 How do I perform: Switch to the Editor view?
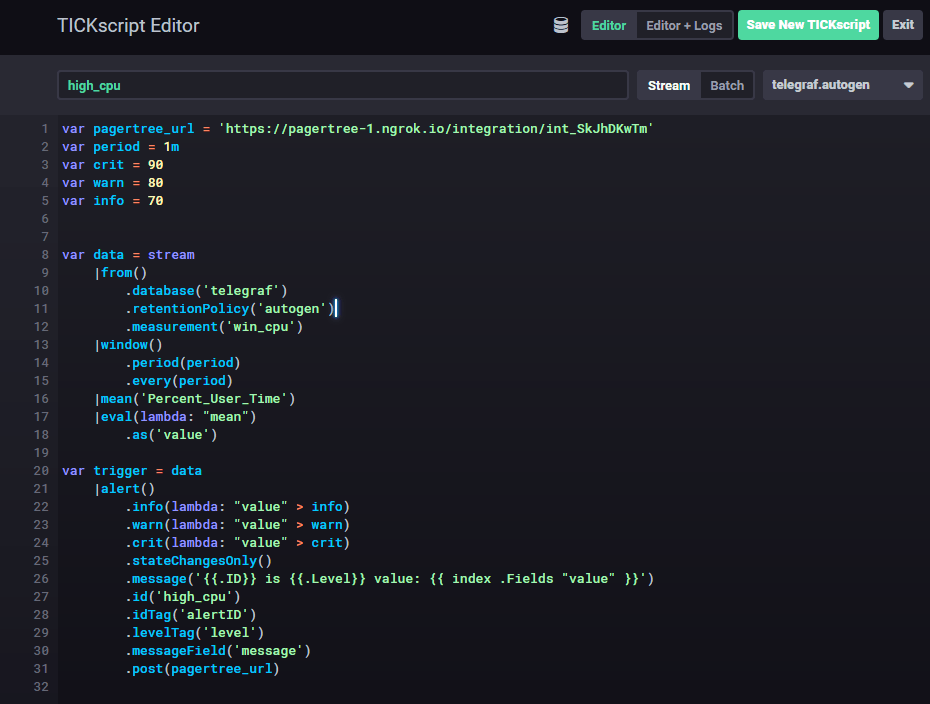(609, 25)
